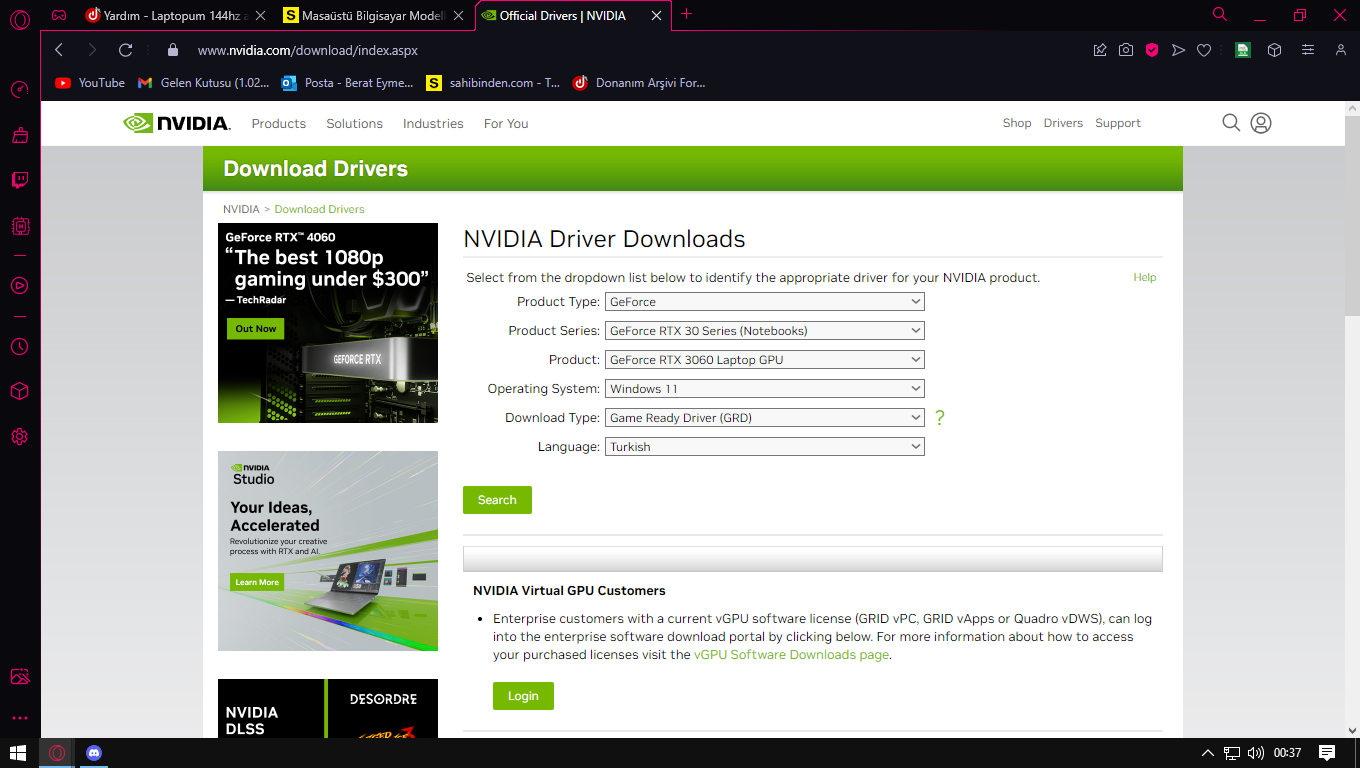Image resolution: width=1360 pixels, height=768 pixels.
Task: Open the Player icon in sidebar
Action: (x=19, y=286)
